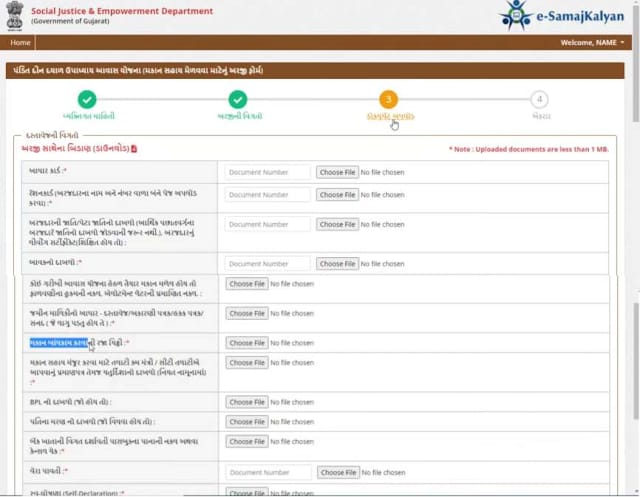Choose file for BPL certificate row
Viewport: 640px width, 497px height.
246,402
